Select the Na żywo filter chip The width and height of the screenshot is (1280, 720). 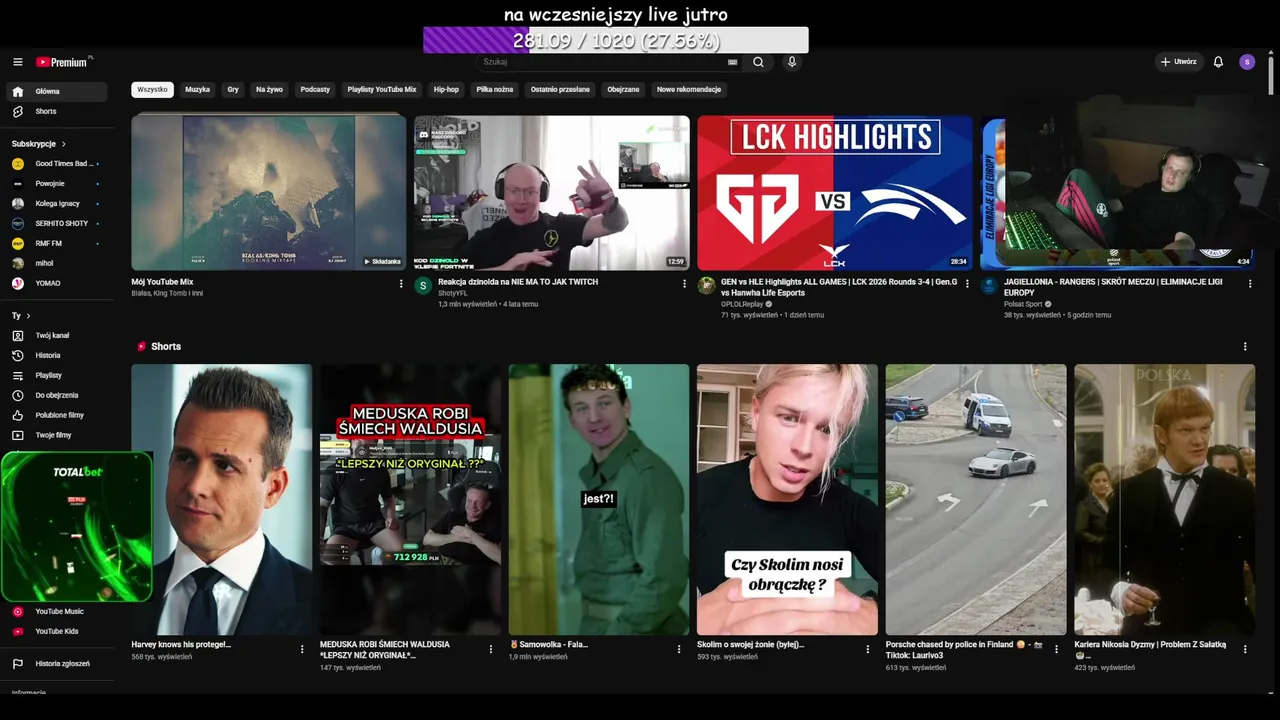(269, 89)
